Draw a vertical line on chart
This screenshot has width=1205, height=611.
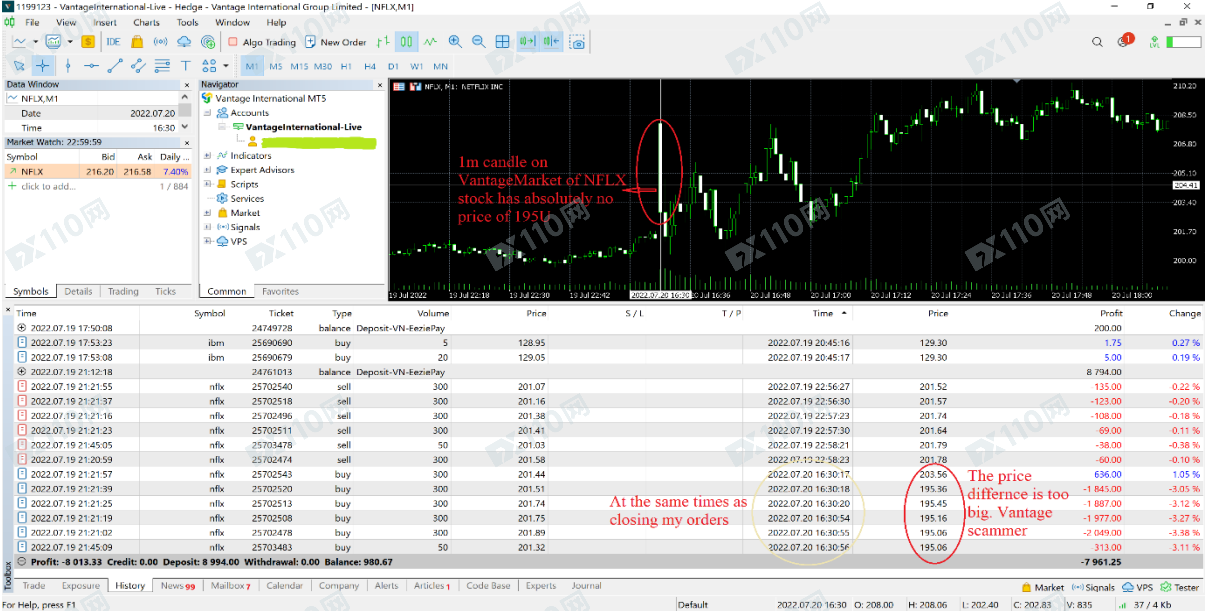(x=68, y=66)
